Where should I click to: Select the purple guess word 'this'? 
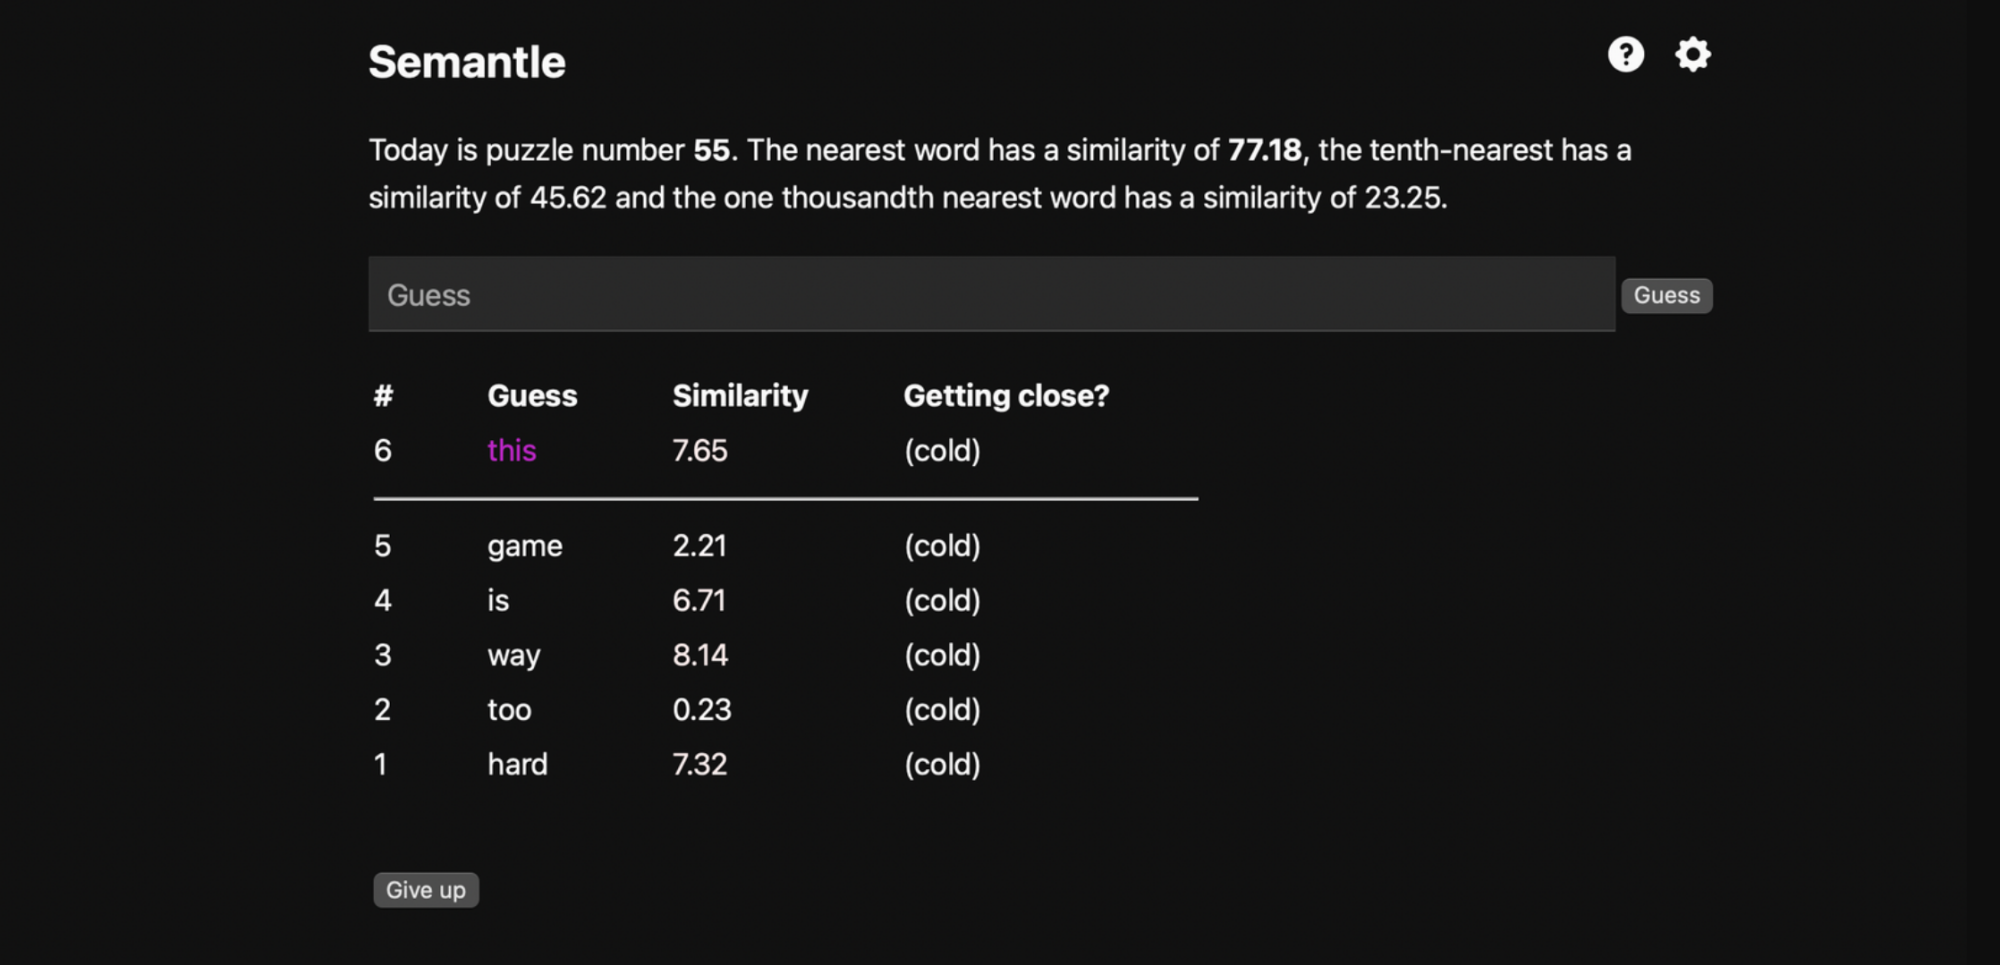[512, 451]
